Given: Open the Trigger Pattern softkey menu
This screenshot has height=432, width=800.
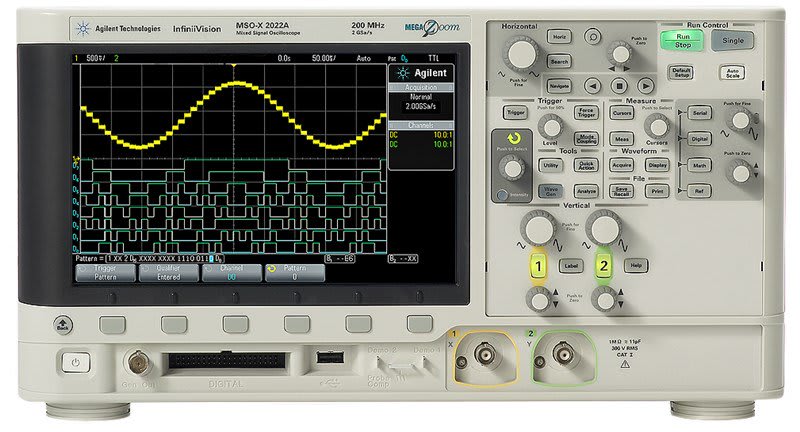Looking at the screenshot, I should 105,273.
